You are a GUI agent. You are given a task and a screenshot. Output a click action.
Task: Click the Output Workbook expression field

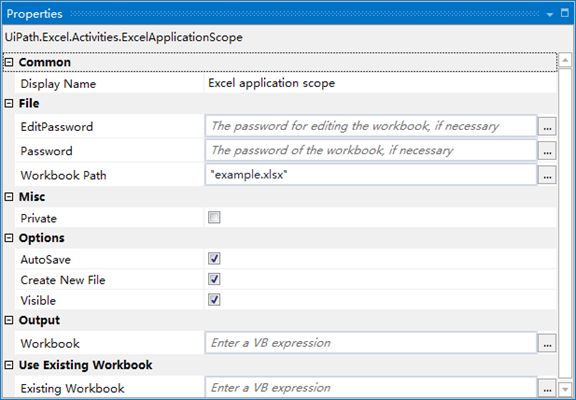click(x=371, y=343)
